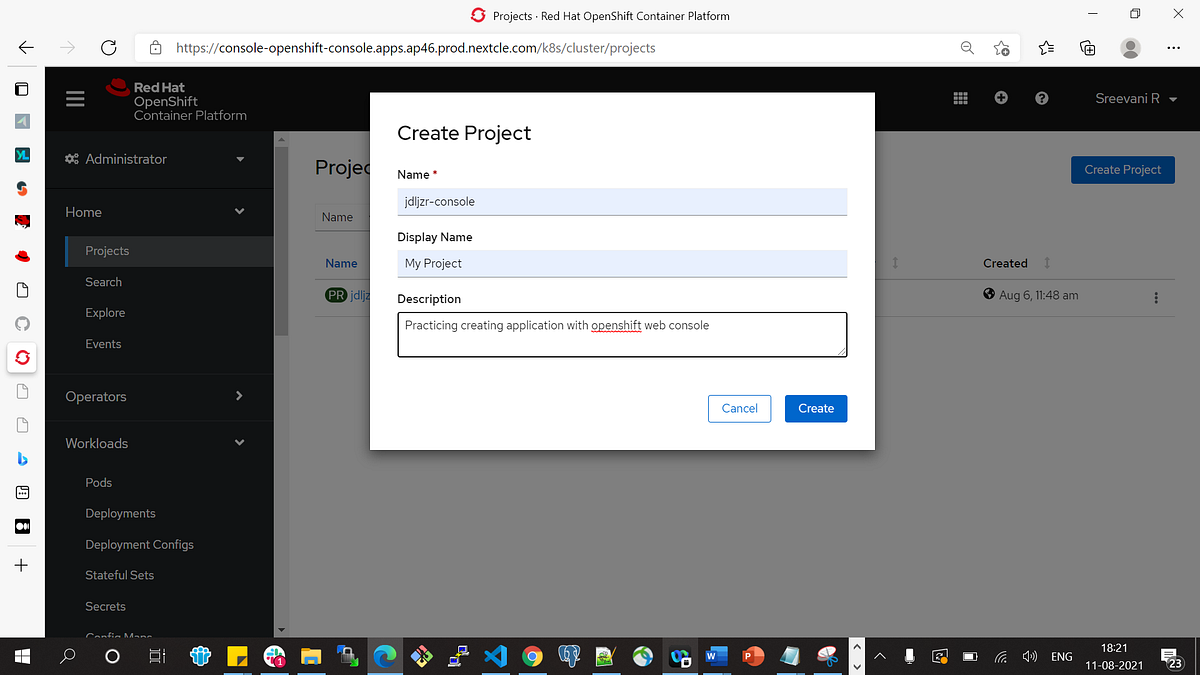Click the padlock icon in the address bar
This screenshot has height=675, width=1200.
[155, 47]
